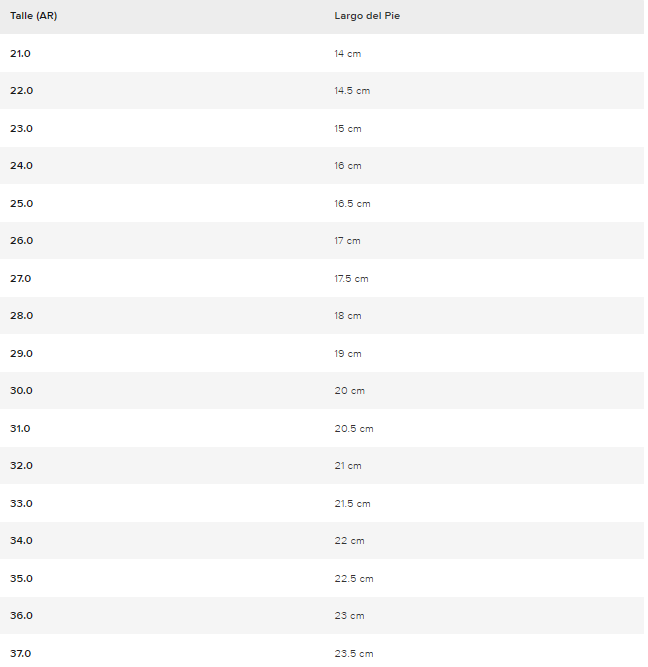Select size 25.0 in the Talle column
The image size is (648, 667).
point(21,203)
